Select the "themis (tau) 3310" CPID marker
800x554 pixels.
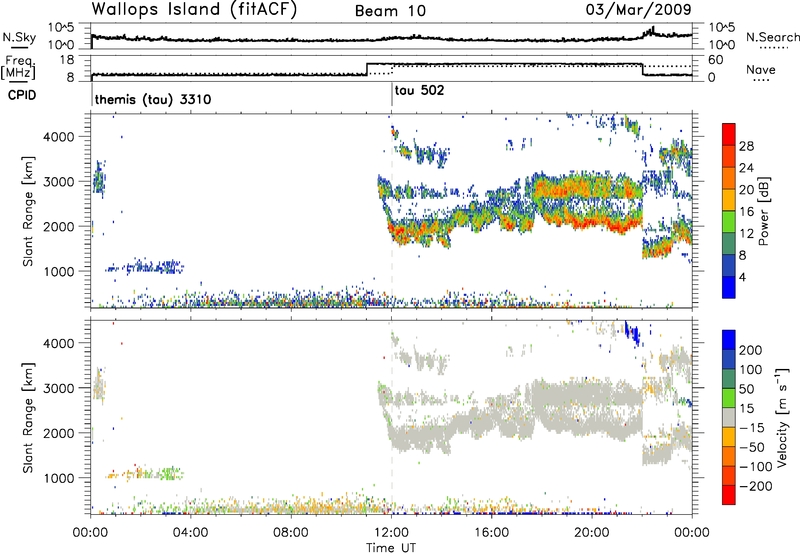153,99
